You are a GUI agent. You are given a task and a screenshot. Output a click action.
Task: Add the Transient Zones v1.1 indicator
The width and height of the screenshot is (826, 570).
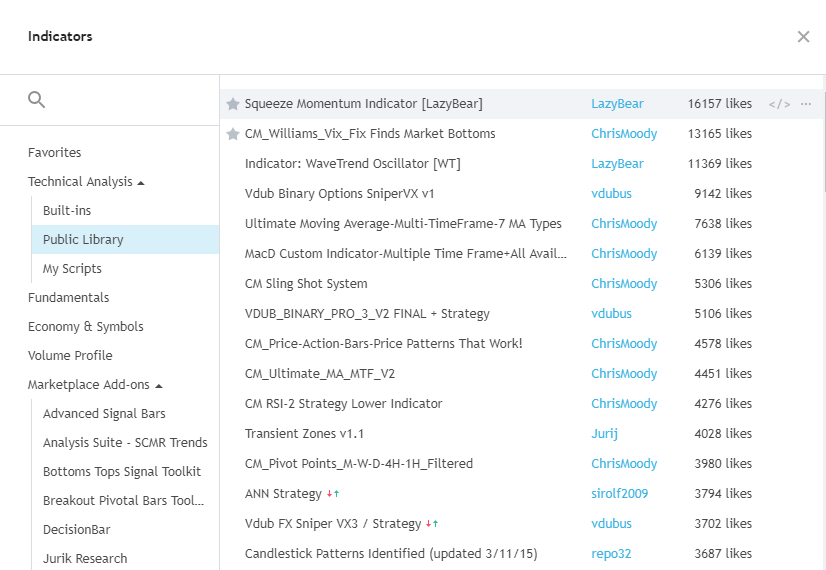(304, 434)
